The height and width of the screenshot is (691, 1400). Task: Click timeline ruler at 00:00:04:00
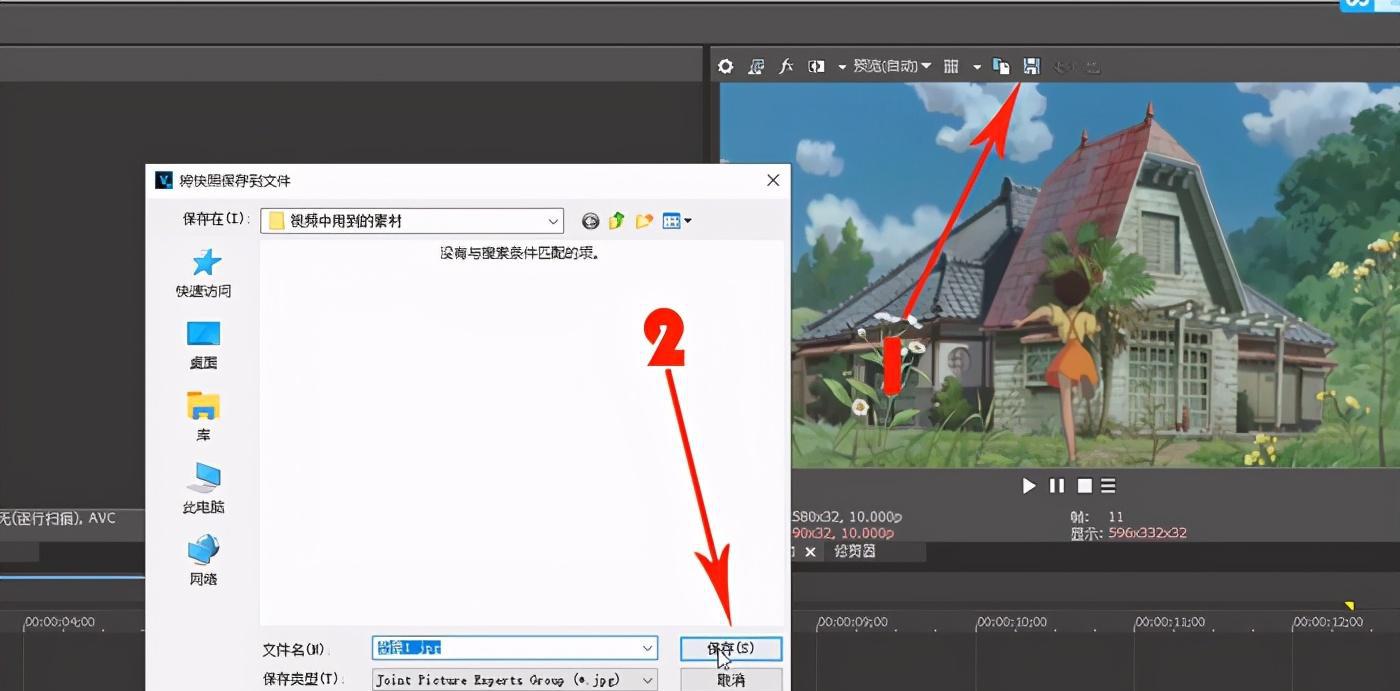[59, 622]
